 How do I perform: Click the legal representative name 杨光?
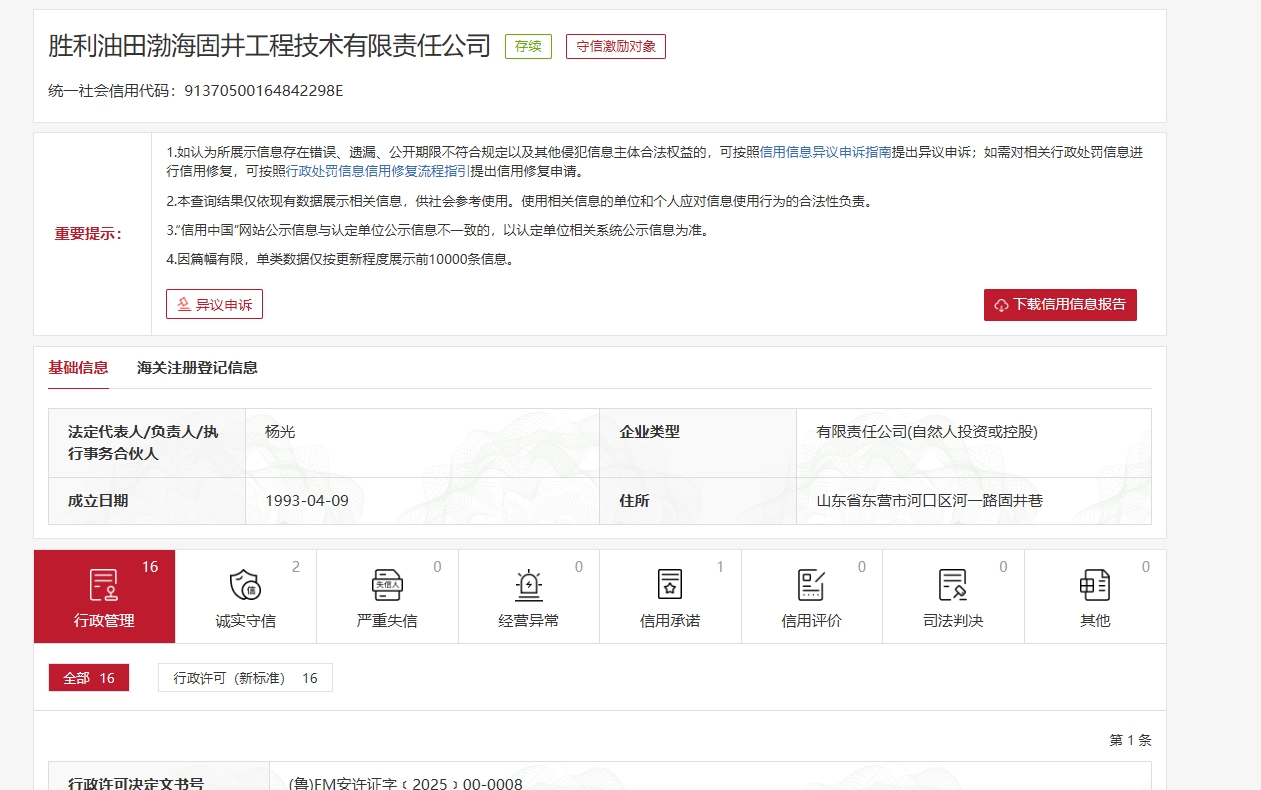click(280, 432)
